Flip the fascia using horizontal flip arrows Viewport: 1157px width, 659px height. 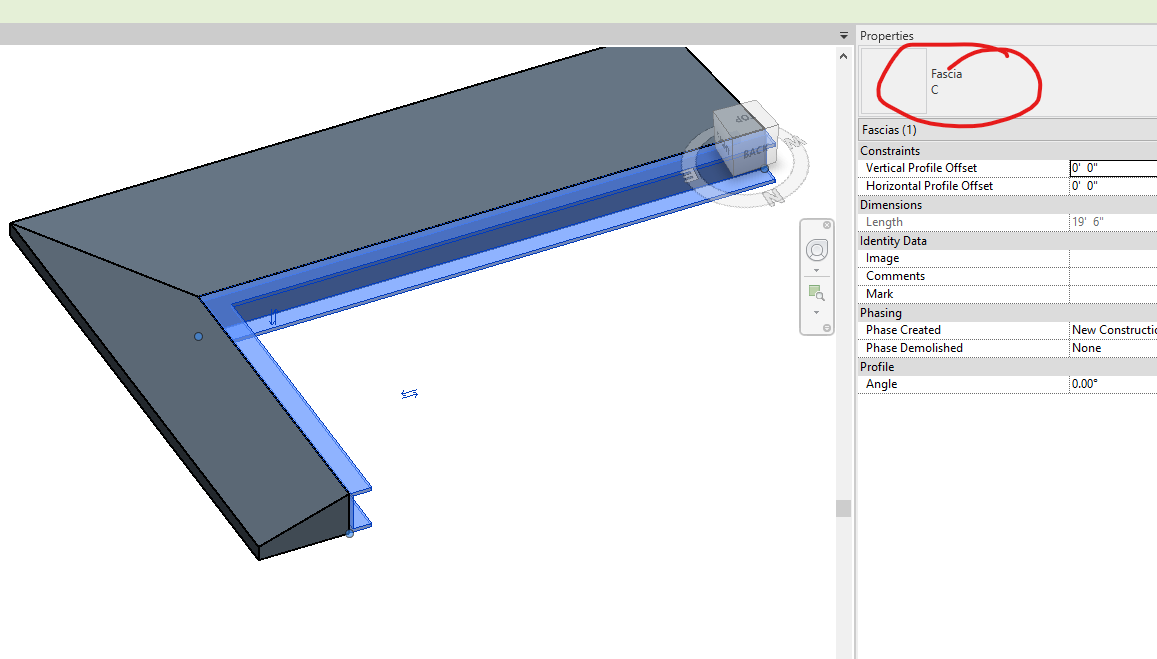click(410, 394)
